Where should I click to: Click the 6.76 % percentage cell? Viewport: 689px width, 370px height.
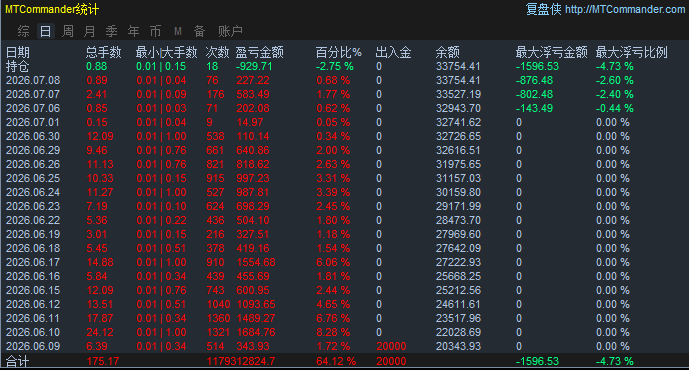[333, 319]
